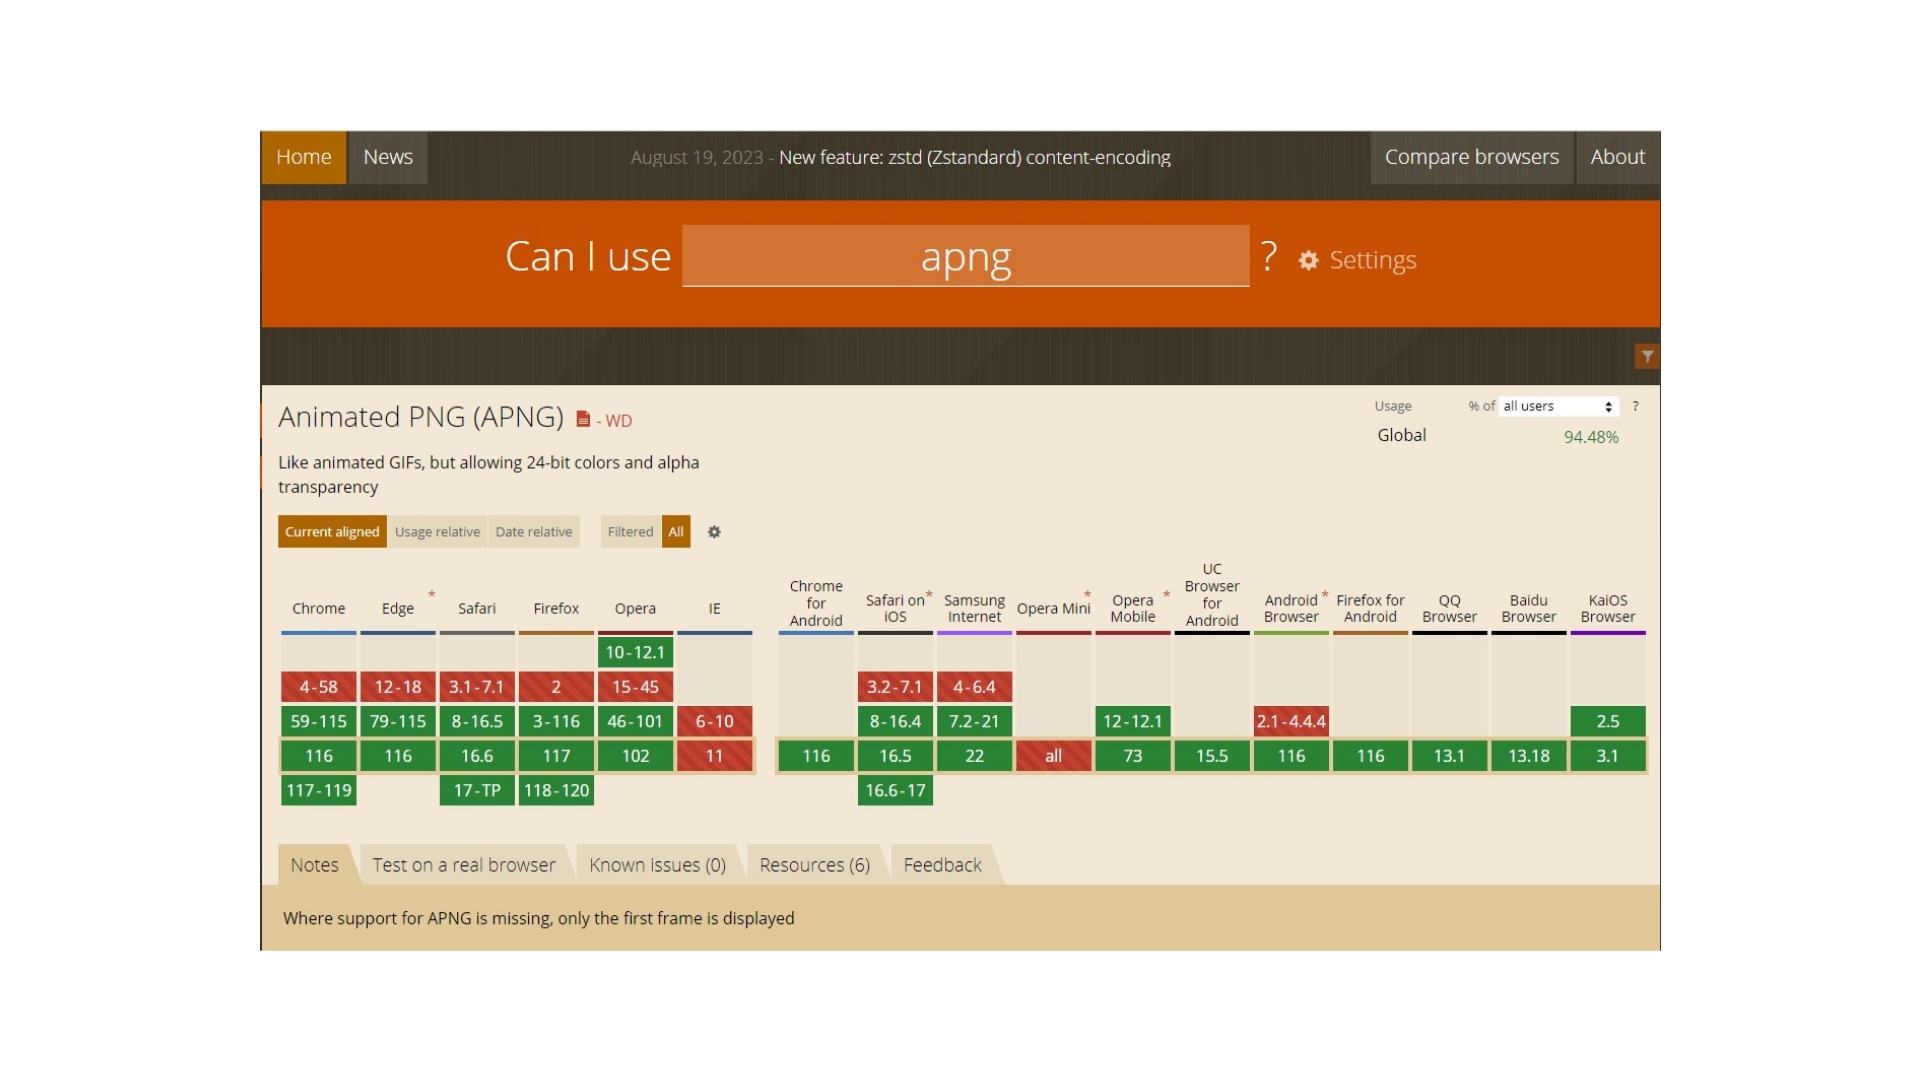Viewport: 1920px width, 1080px height.
Task: Open the Resources (6) tab
Action: (x=814, y=865)
